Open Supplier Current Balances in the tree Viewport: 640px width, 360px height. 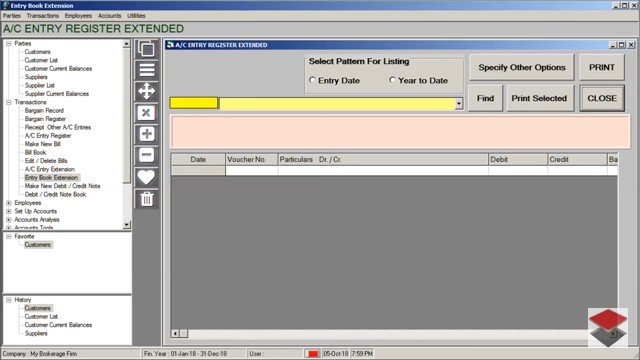(x=57, y=93)
